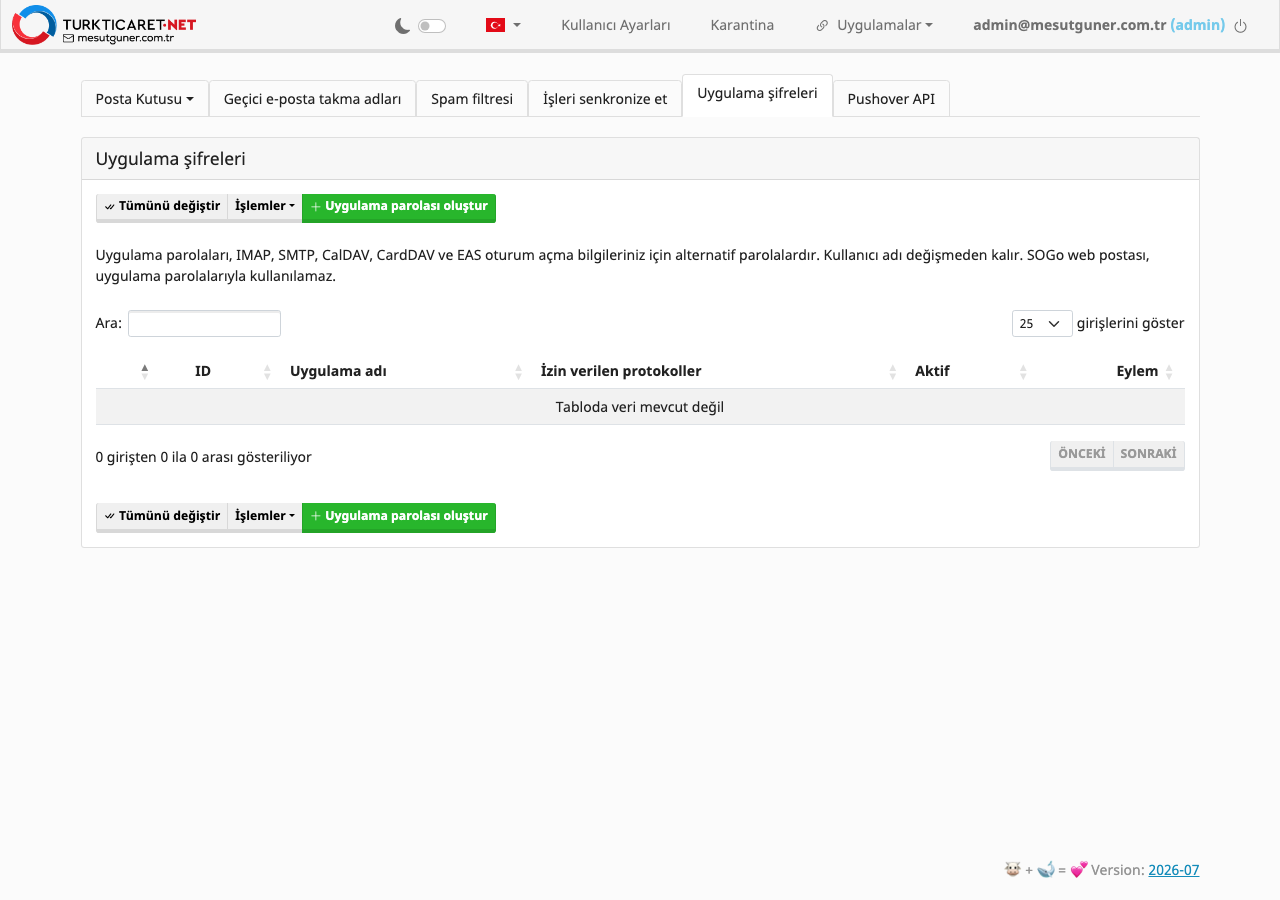Image resolution: width=1280 pixels, height=900 pixels.
Task: Select the Uygulama şifreleri tab
Action: point(757,95)
